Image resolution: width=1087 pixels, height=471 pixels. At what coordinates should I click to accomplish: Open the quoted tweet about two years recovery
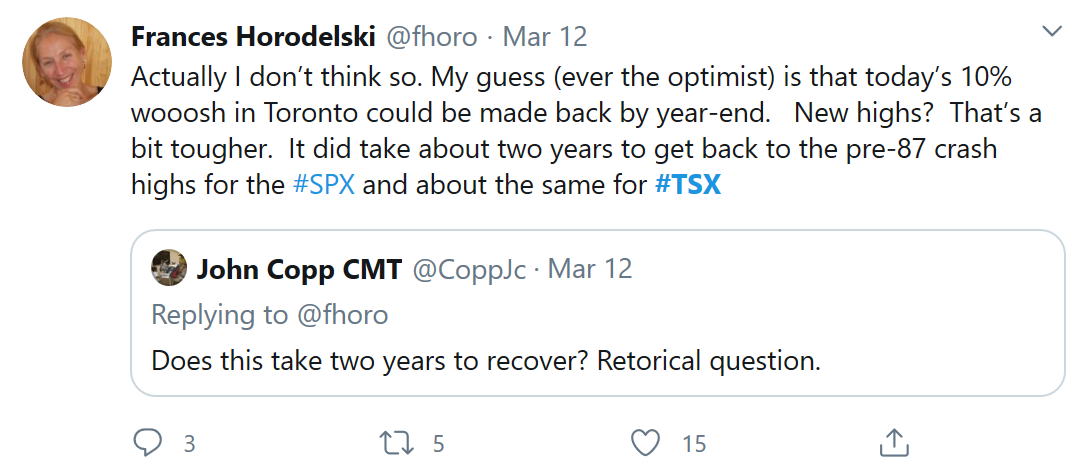point(486,360)
